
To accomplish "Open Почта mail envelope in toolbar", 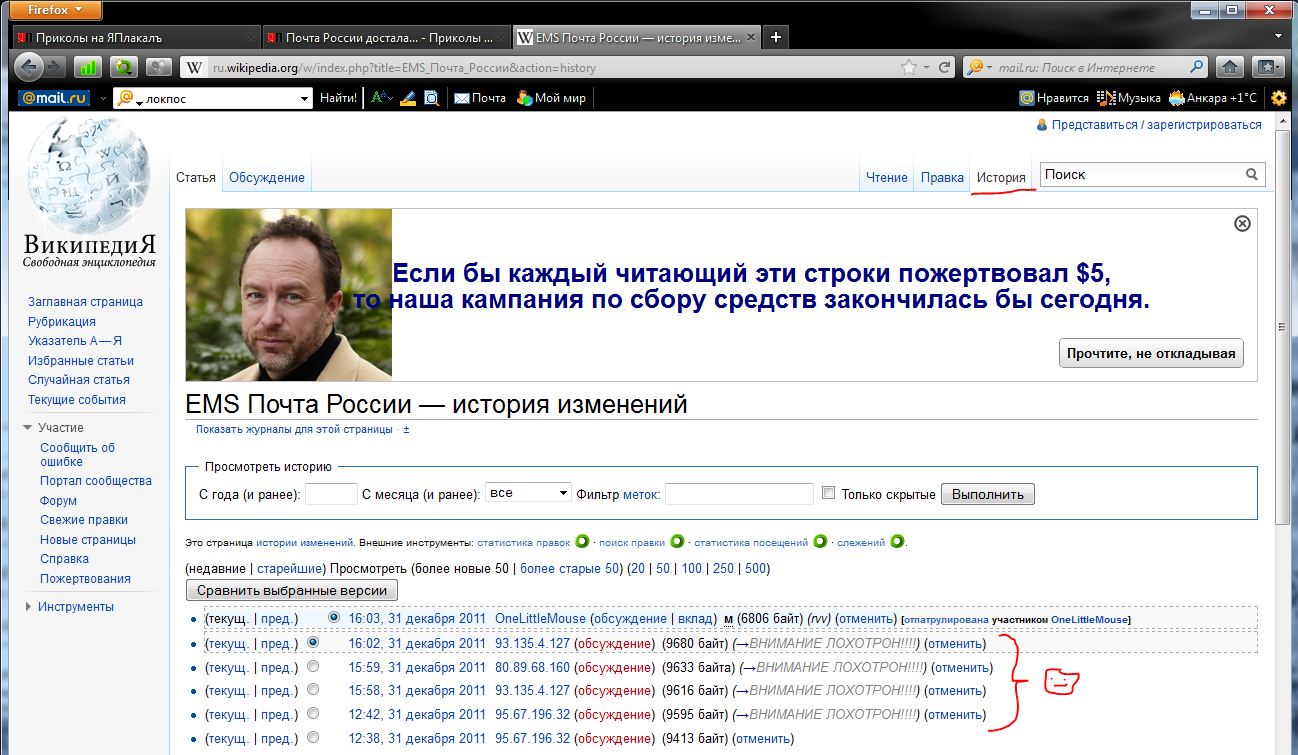I will 480,98.
